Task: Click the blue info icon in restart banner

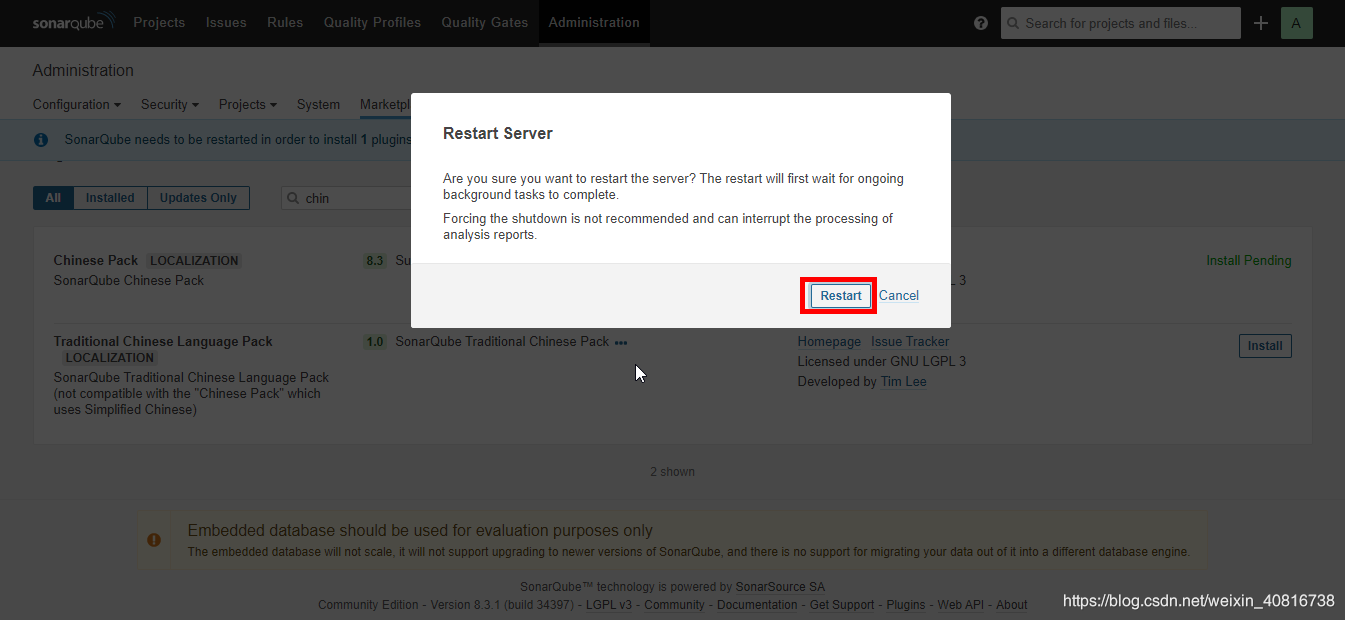Action: pos(41,140)
